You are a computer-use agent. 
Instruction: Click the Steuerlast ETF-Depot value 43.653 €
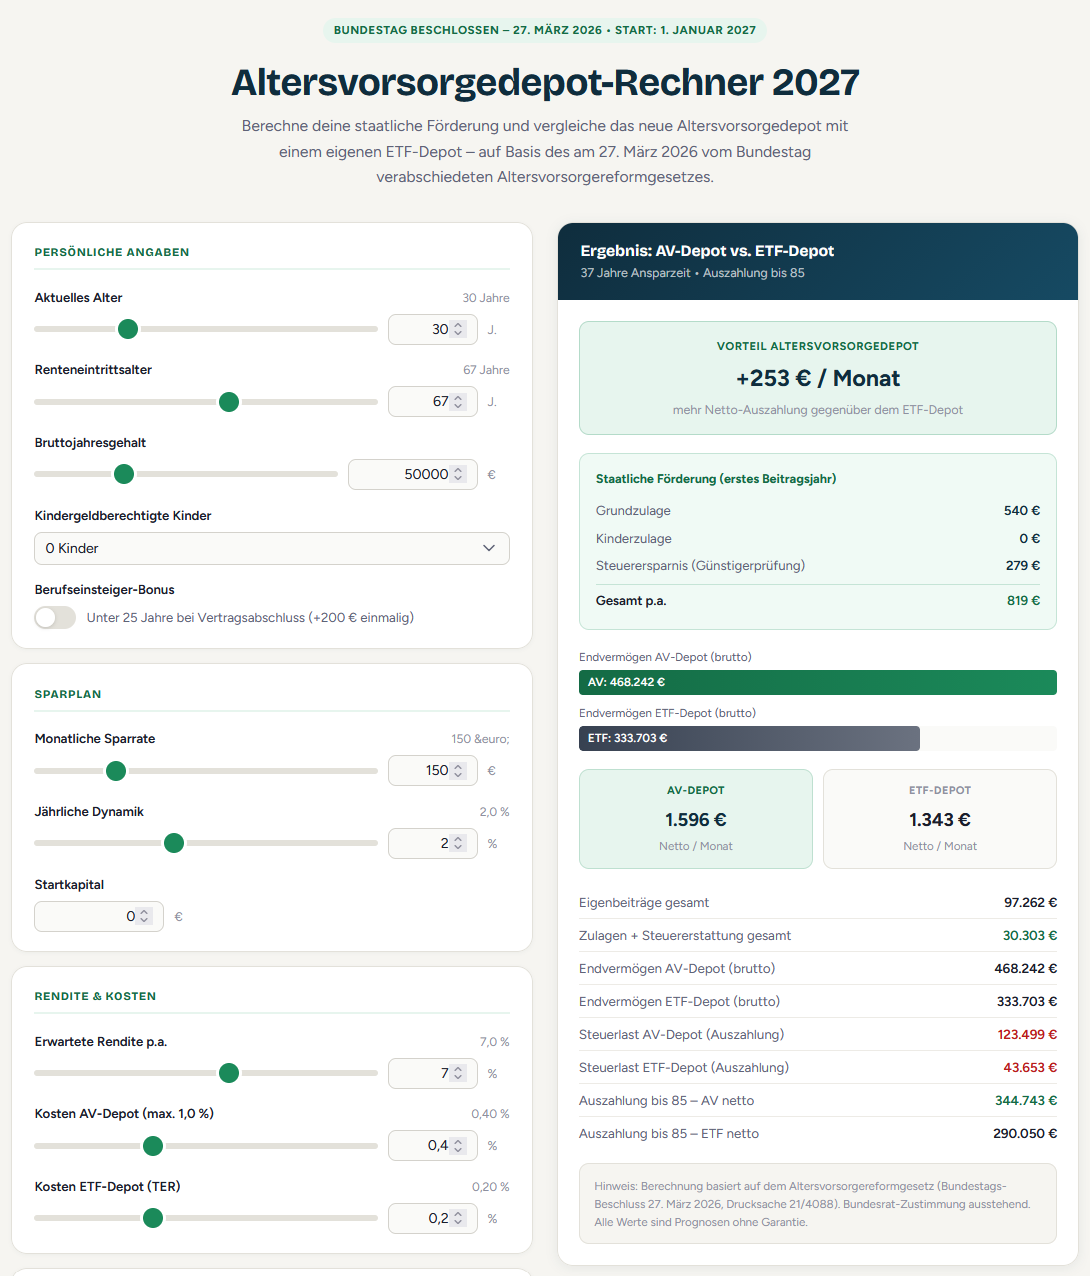point(1030,1067)
